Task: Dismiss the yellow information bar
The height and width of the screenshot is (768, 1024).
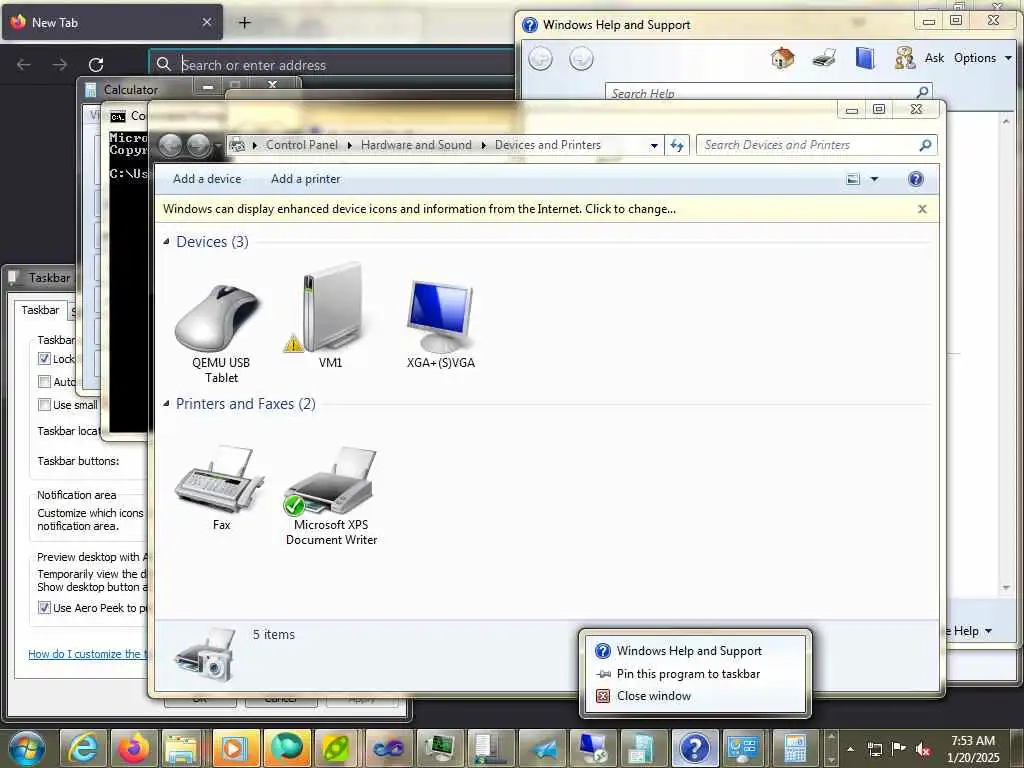Action: (x=922, y=209)
